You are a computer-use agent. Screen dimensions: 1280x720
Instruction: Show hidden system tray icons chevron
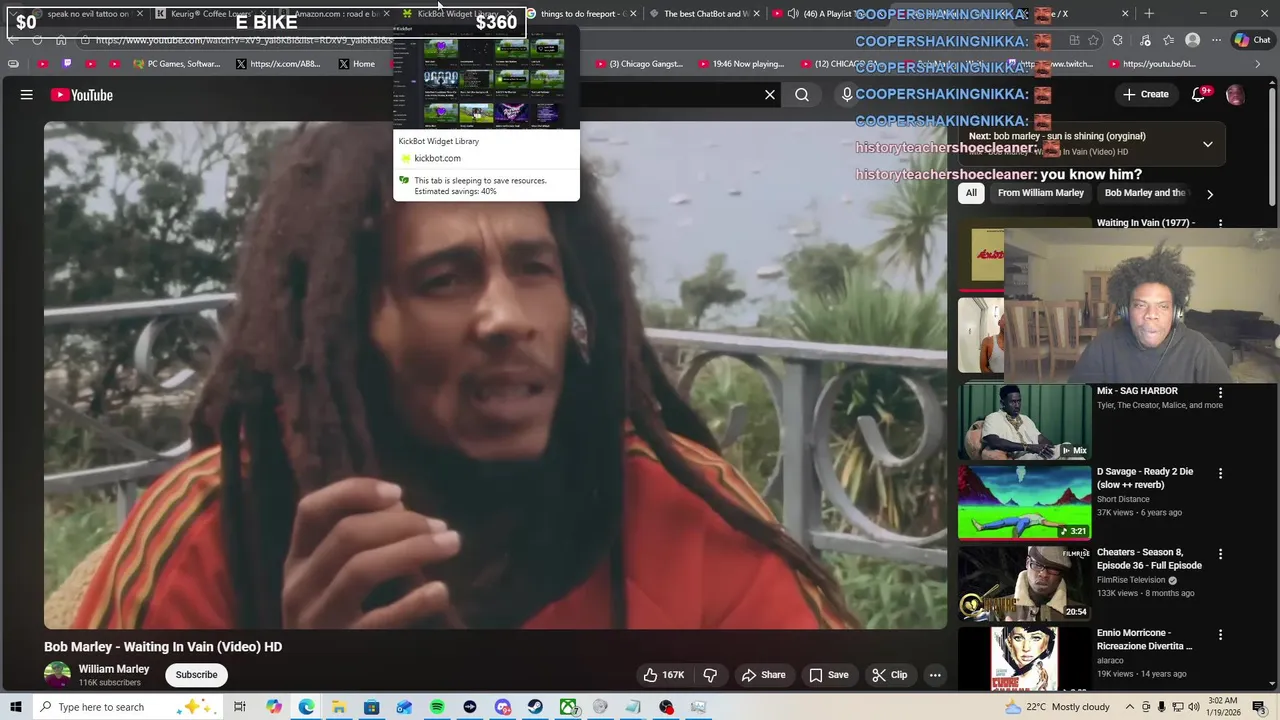click(x=1131, y=707)
